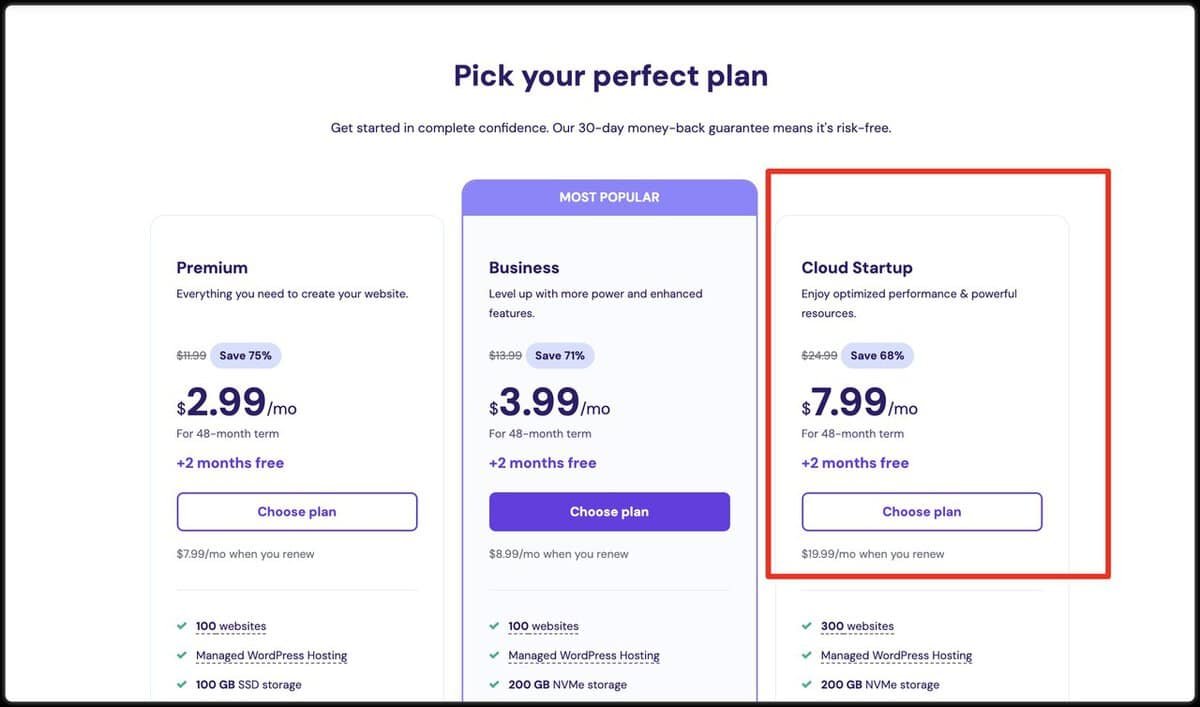
Task: Click checkmark next to Premium Managed WordPress Hosting
Action: (182, 655)
